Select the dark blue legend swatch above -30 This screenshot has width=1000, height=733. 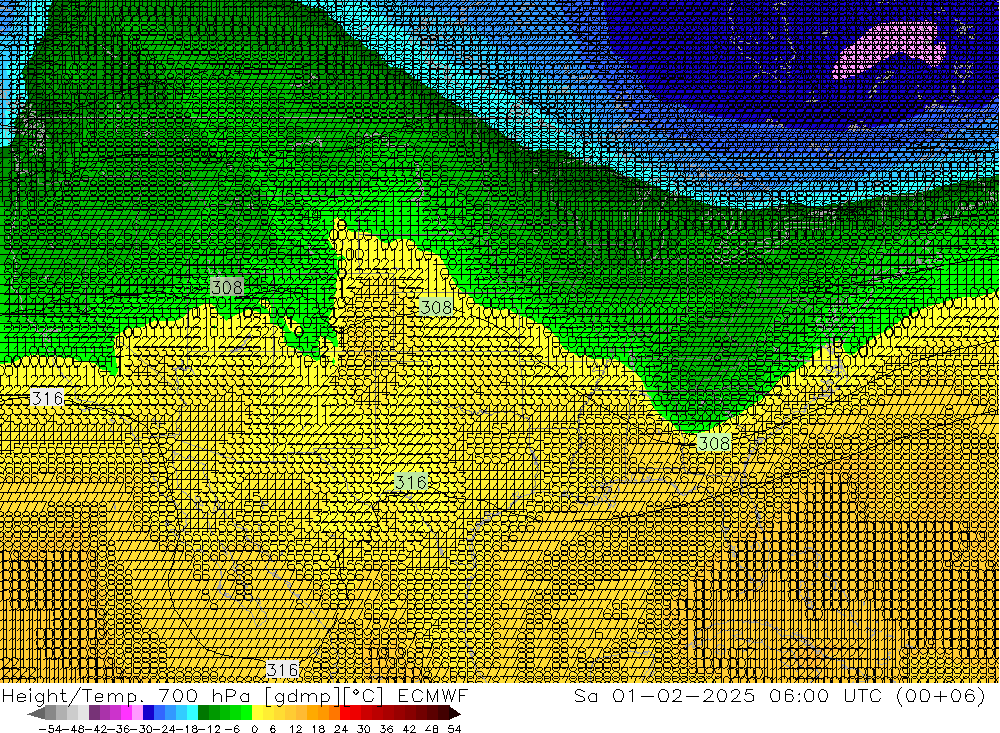click(148, 713)
